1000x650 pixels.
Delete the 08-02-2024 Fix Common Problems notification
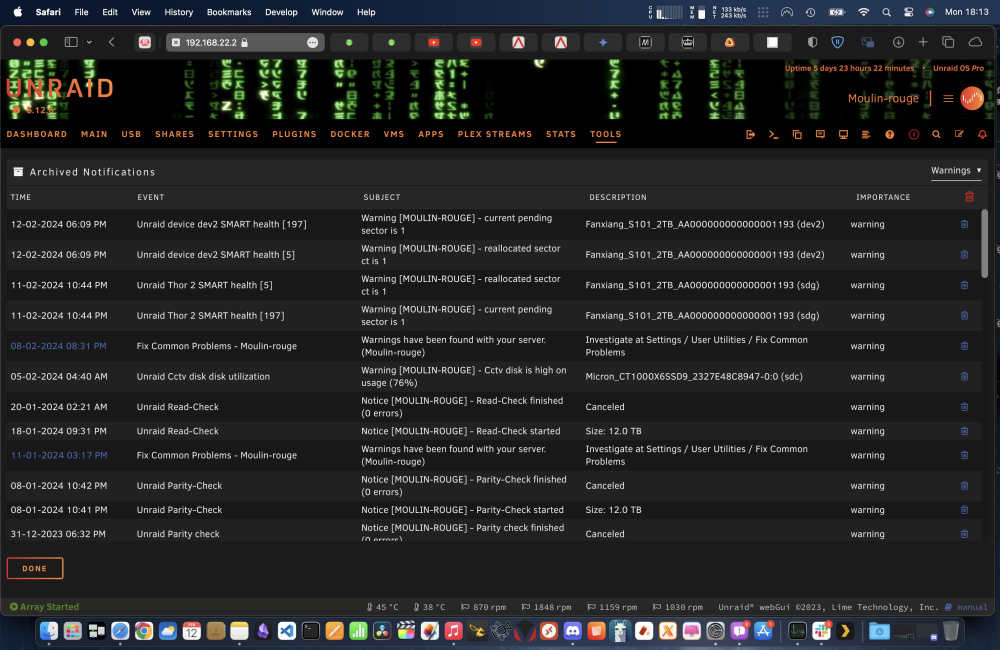tap(964, 346)
